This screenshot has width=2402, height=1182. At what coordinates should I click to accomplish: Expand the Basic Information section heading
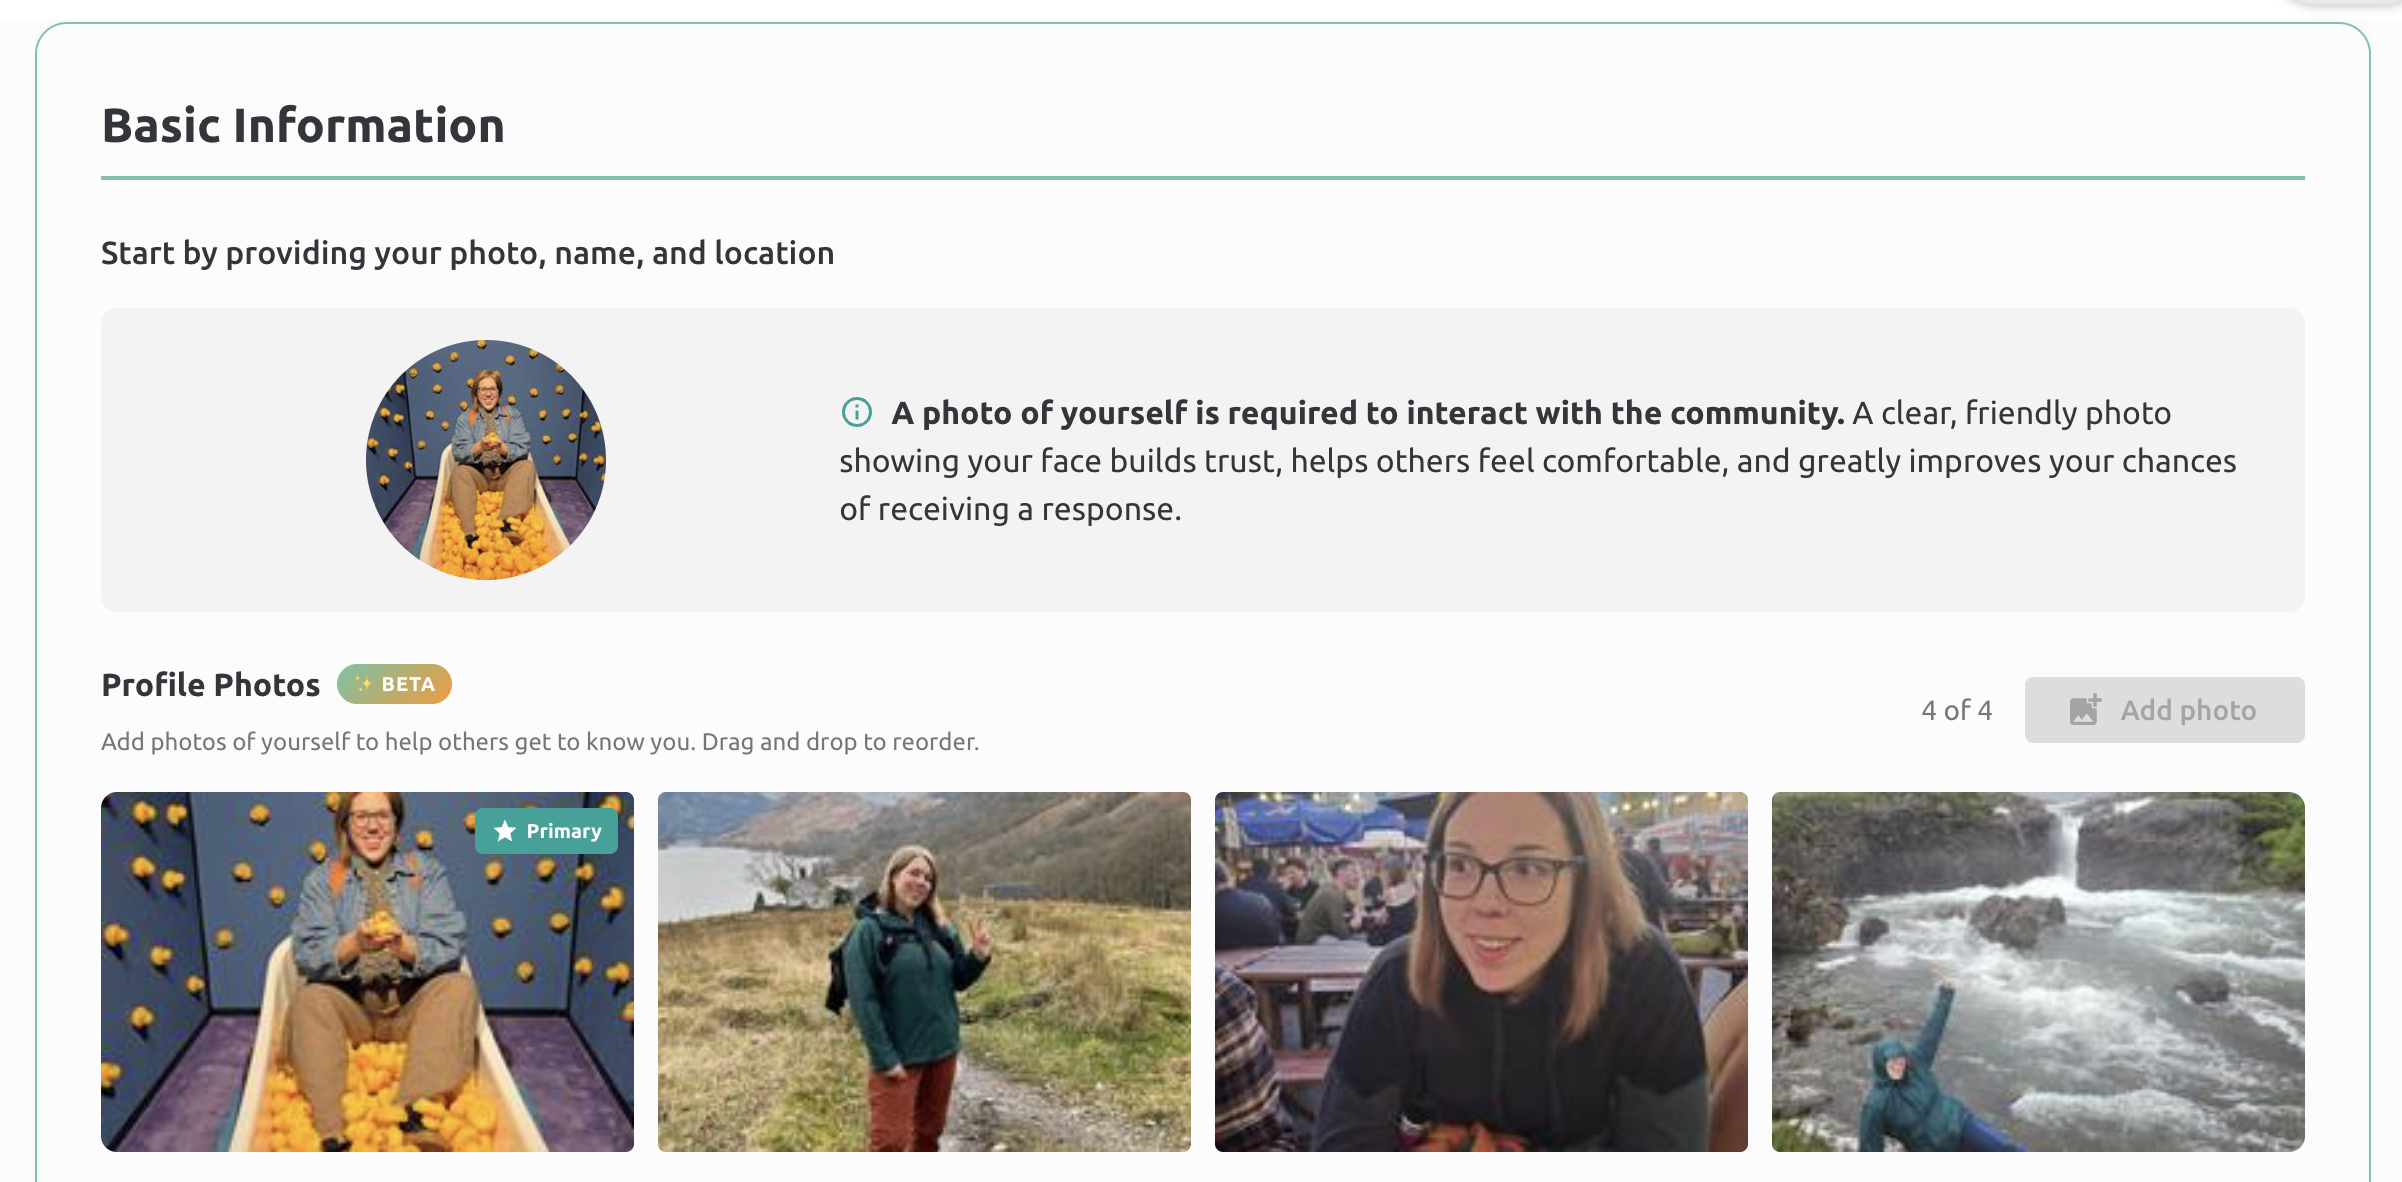pyautogui.click(x=302, y=124)
